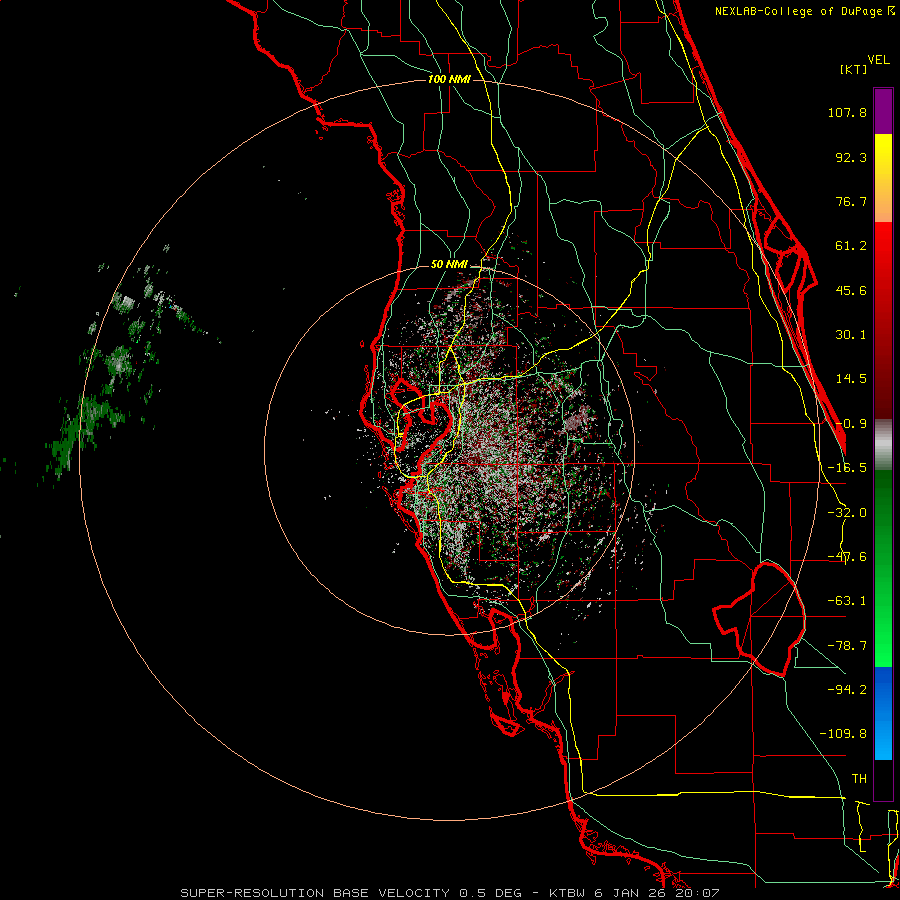Click the Super-Resolution Base Velocity caption
Screen dimensions: 900x900
click(449, 893)
